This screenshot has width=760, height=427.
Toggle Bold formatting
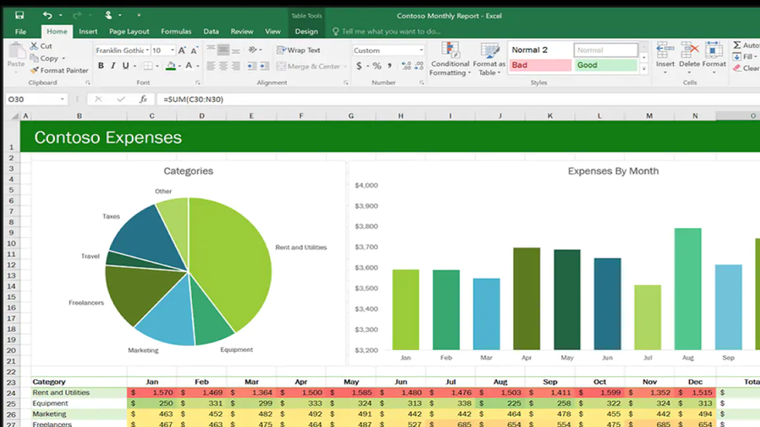[x=101, y=66]
